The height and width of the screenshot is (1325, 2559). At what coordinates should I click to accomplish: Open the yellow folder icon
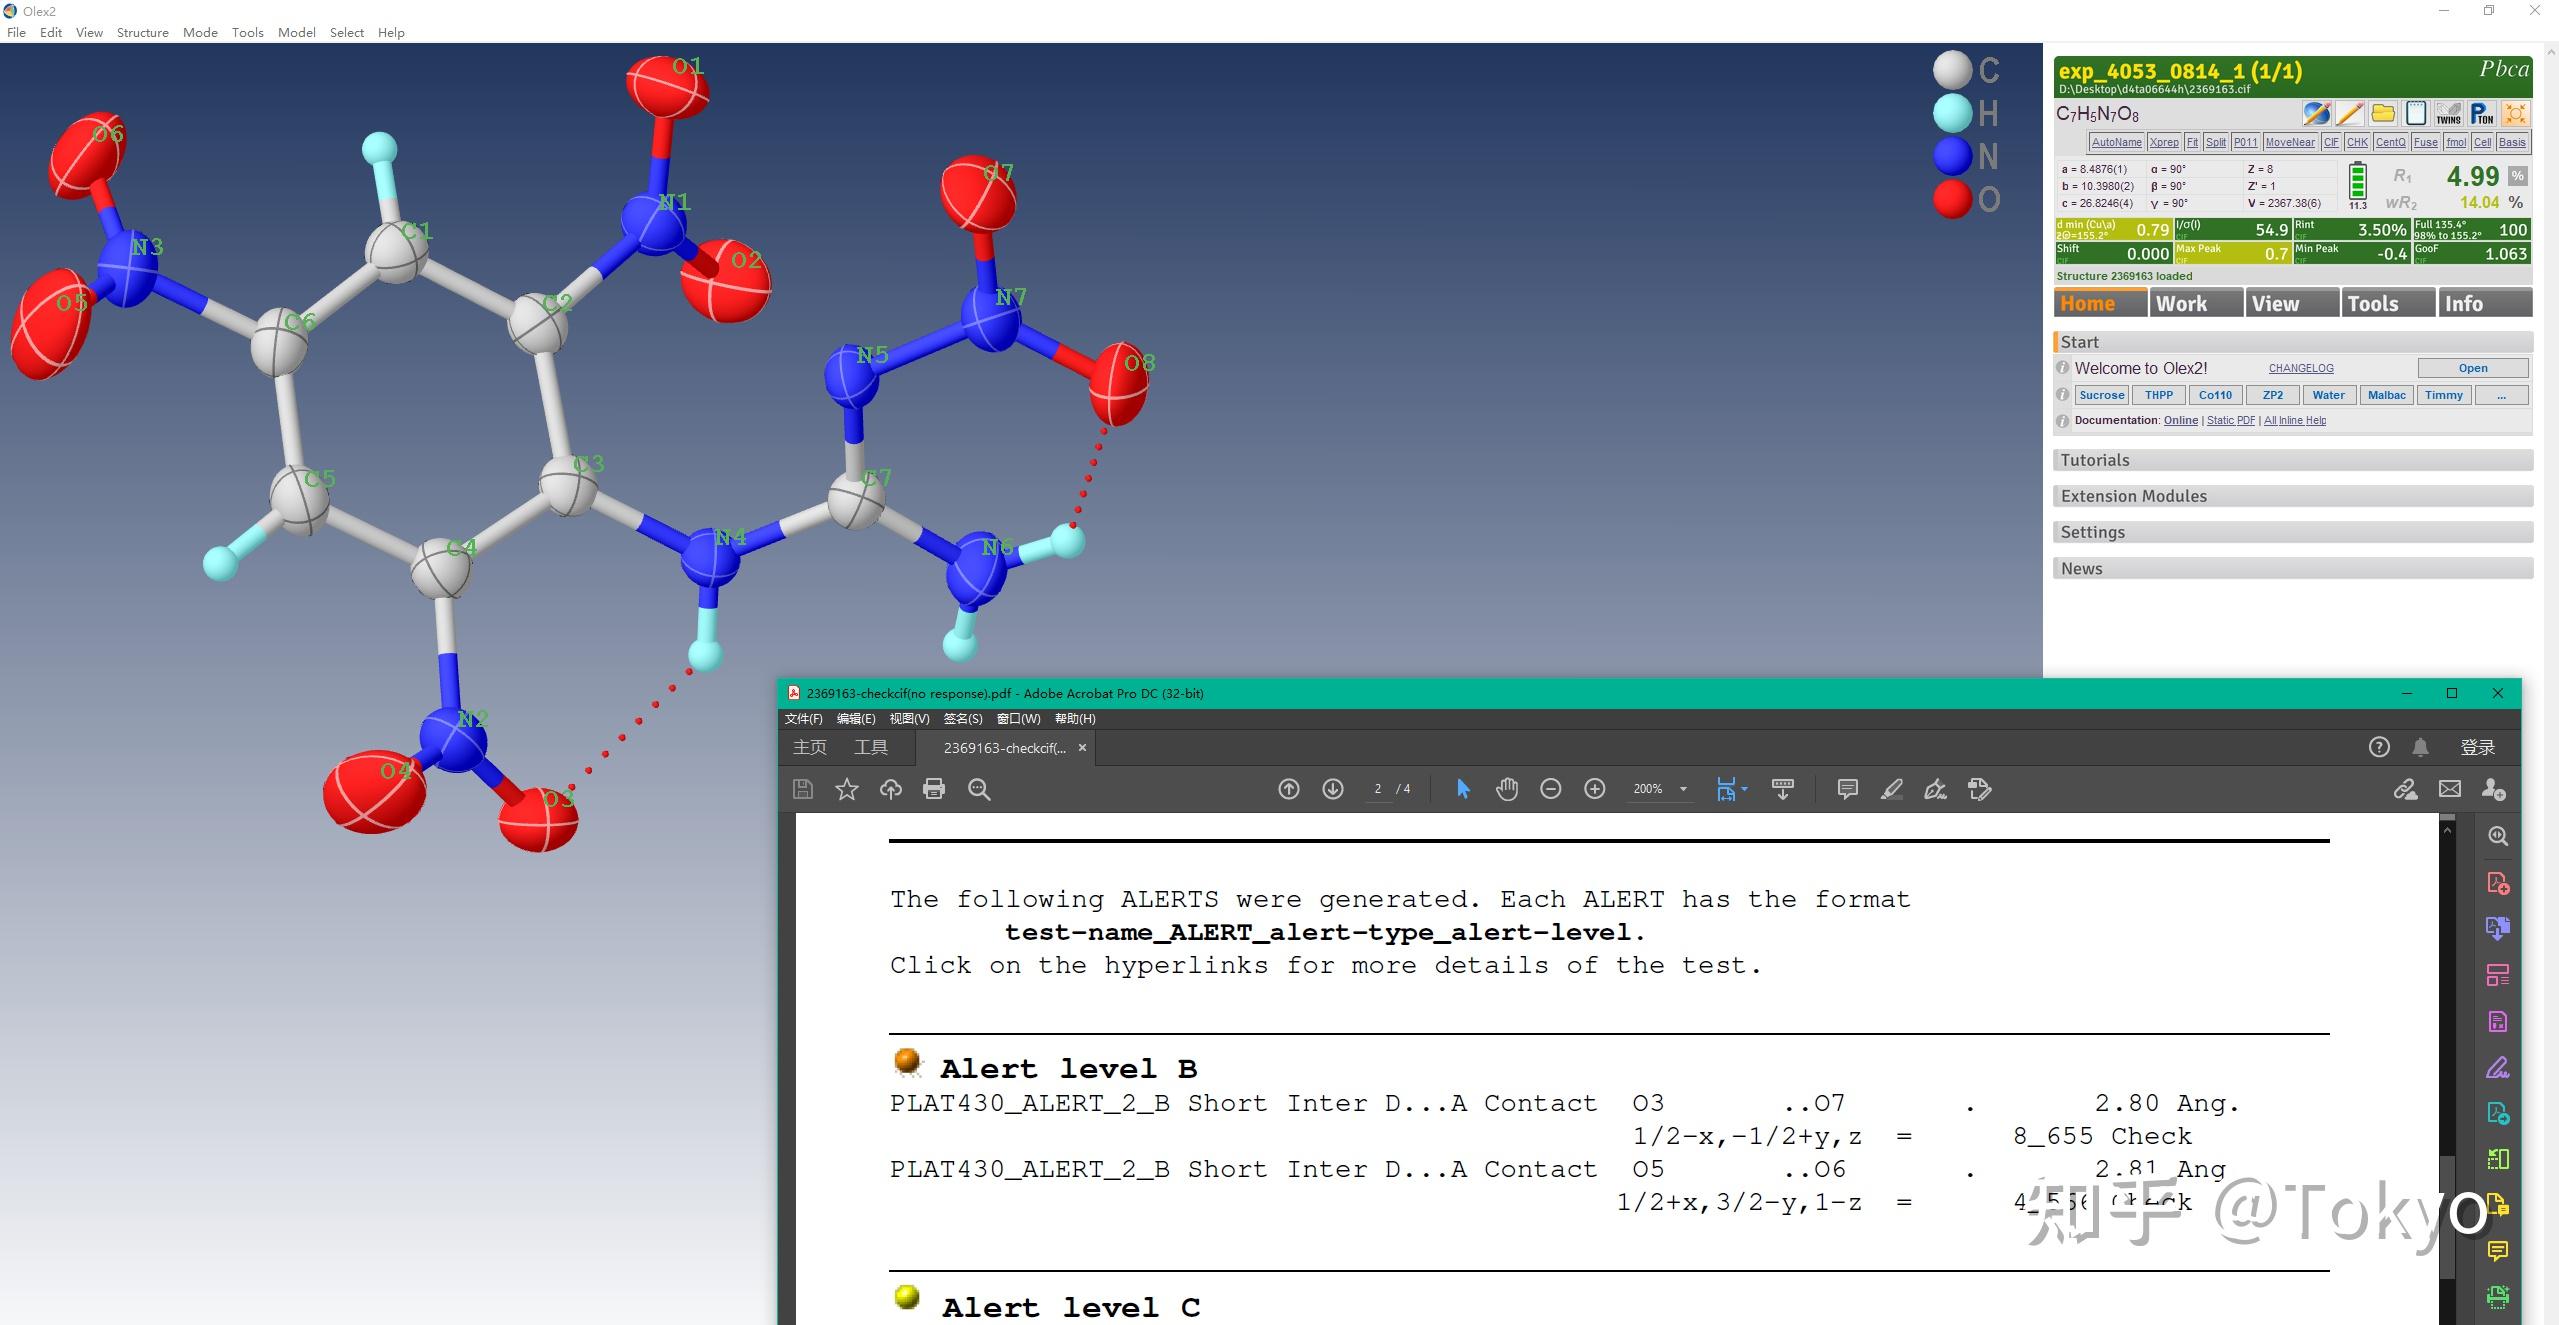click(2383, 114)
